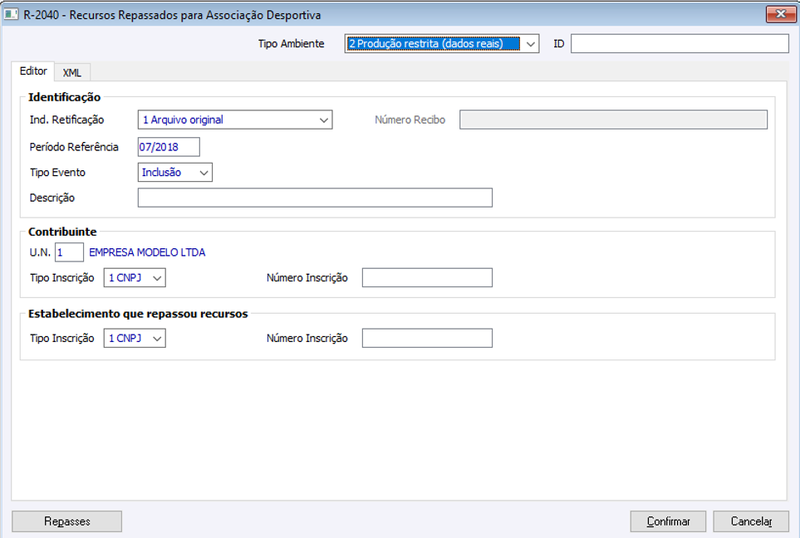This screenshot has width=800, height=538.
Task: Select the EMPRESA MODELO LTDA text
Action: (x=147, y=252)
